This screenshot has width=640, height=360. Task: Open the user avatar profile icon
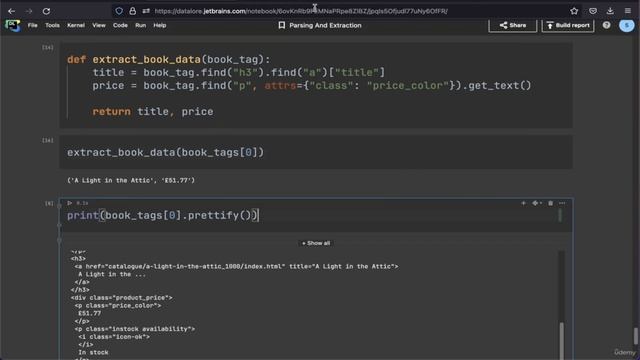pos(627,25)
